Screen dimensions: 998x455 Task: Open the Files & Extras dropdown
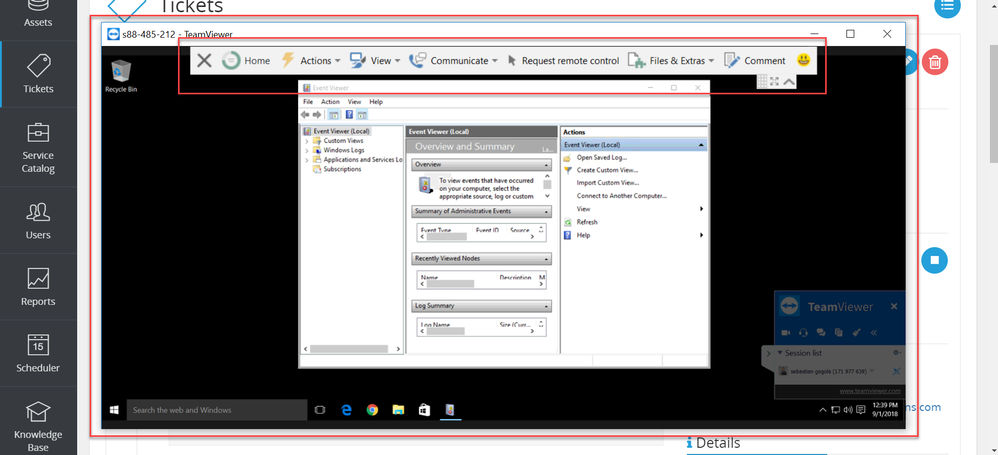pos(671,60)
